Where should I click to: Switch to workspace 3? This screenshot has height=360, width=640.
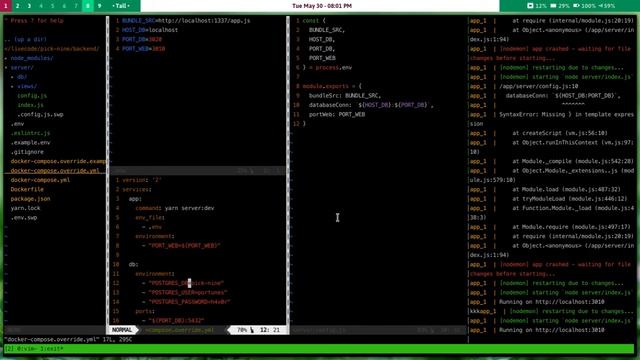(x=29, y=6)
